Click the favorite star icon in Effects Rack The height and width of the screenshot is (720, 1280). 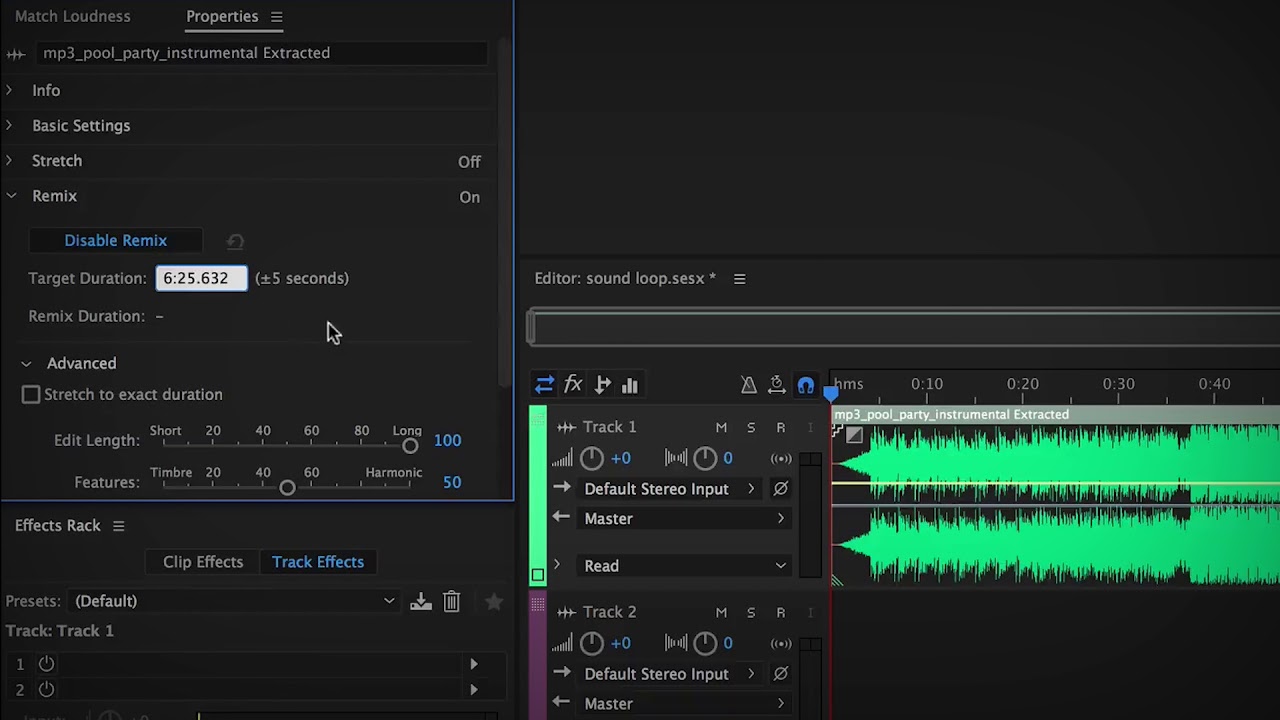(494, 601)
